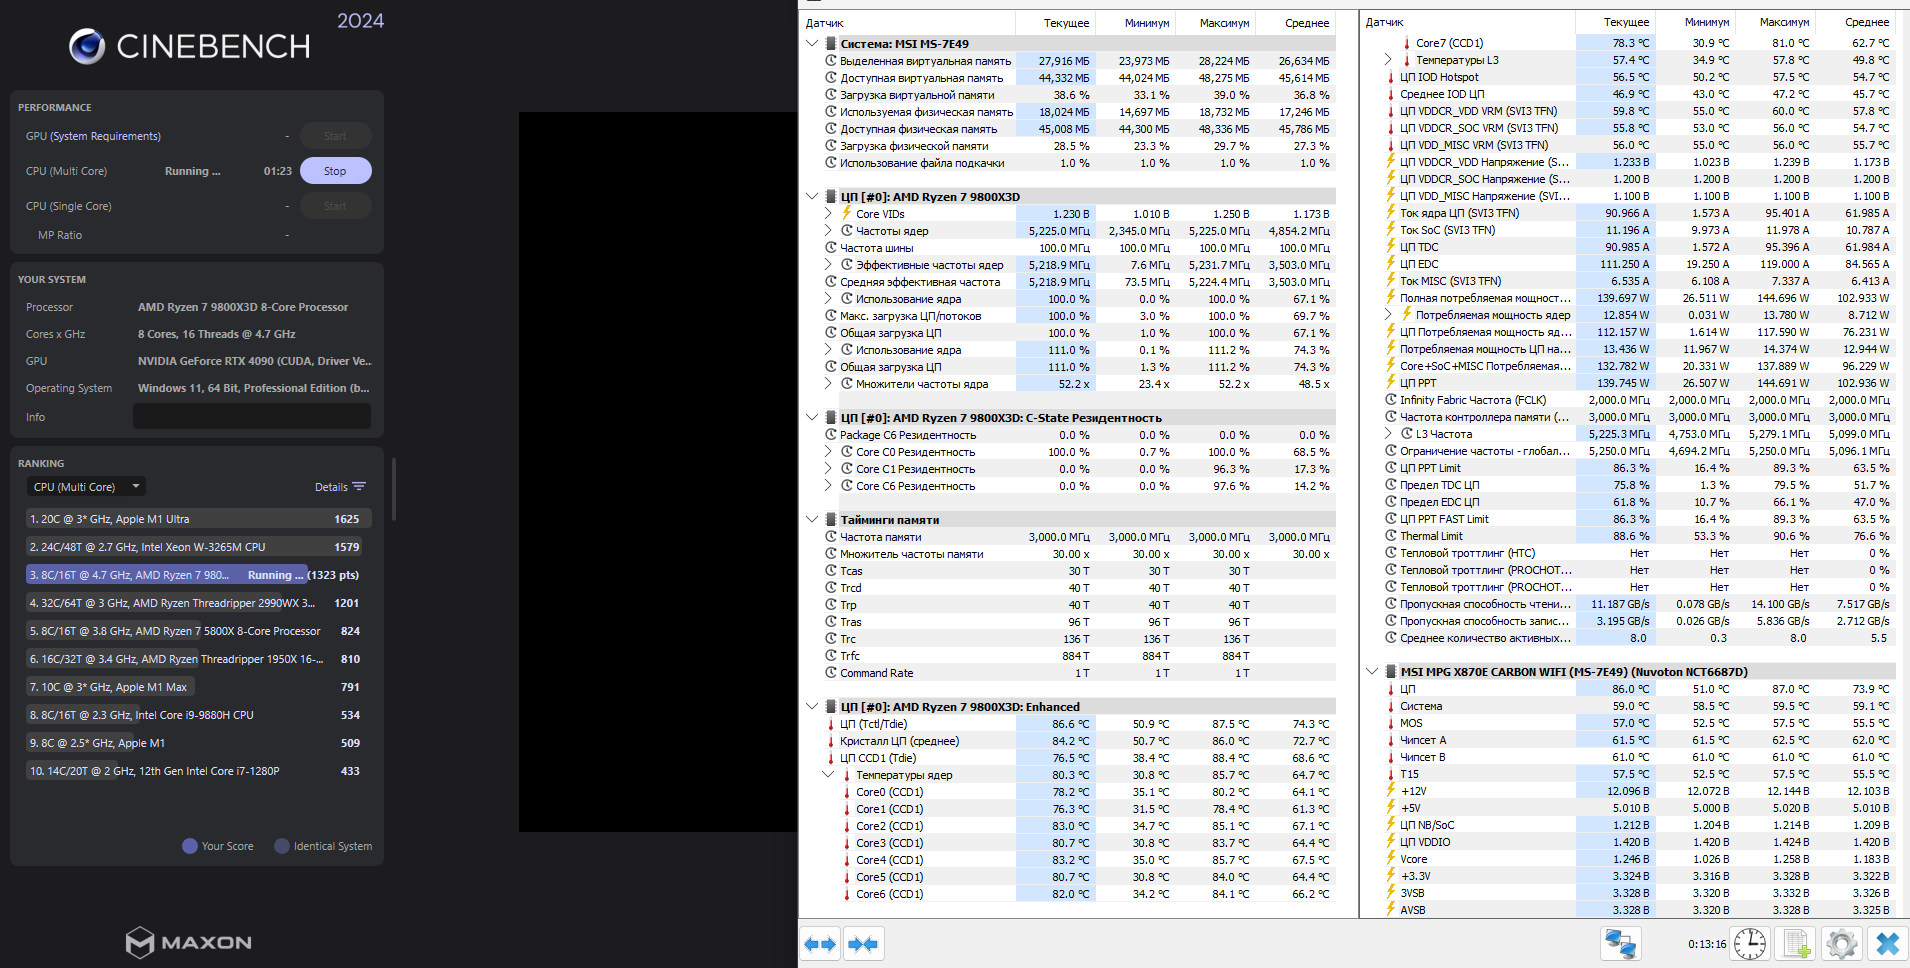Viewport: 1910px width, 968px height.
Task: Click thermometer icon of Чипсет A row
Action: pyautogui.click(x=1391, y=740)
